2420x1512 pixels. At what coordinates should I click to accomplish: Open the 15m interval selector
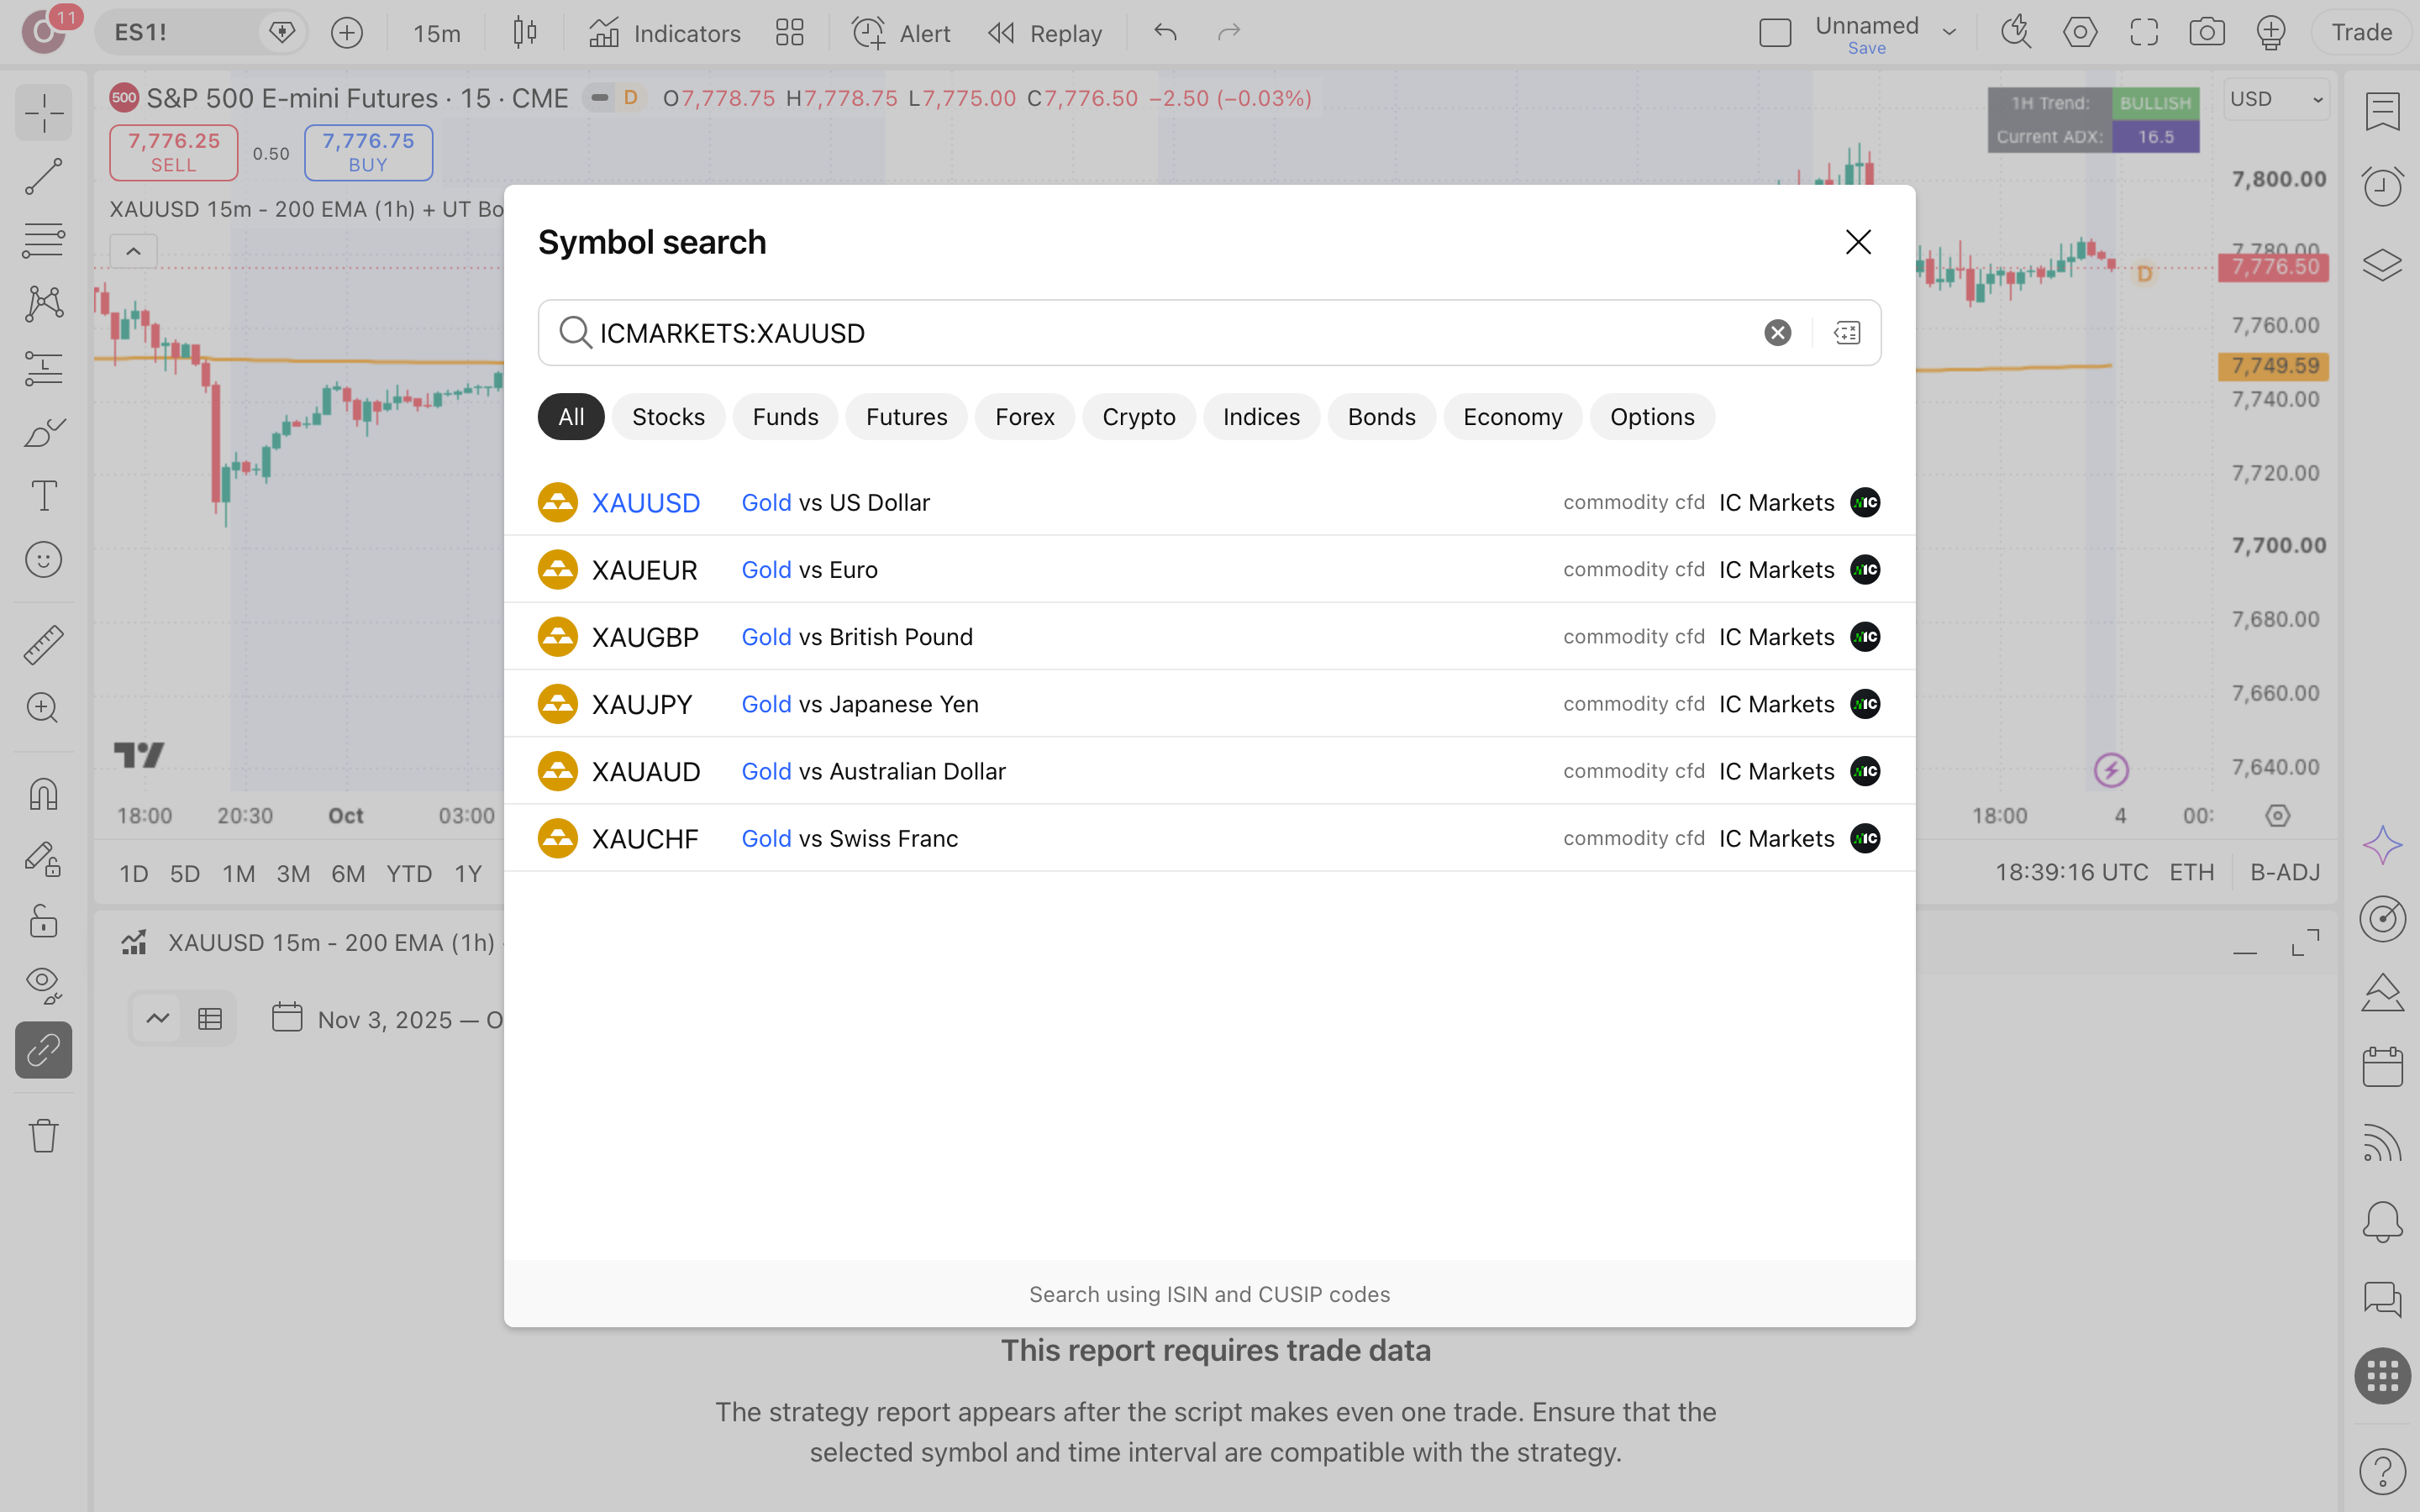click(437, 33)
